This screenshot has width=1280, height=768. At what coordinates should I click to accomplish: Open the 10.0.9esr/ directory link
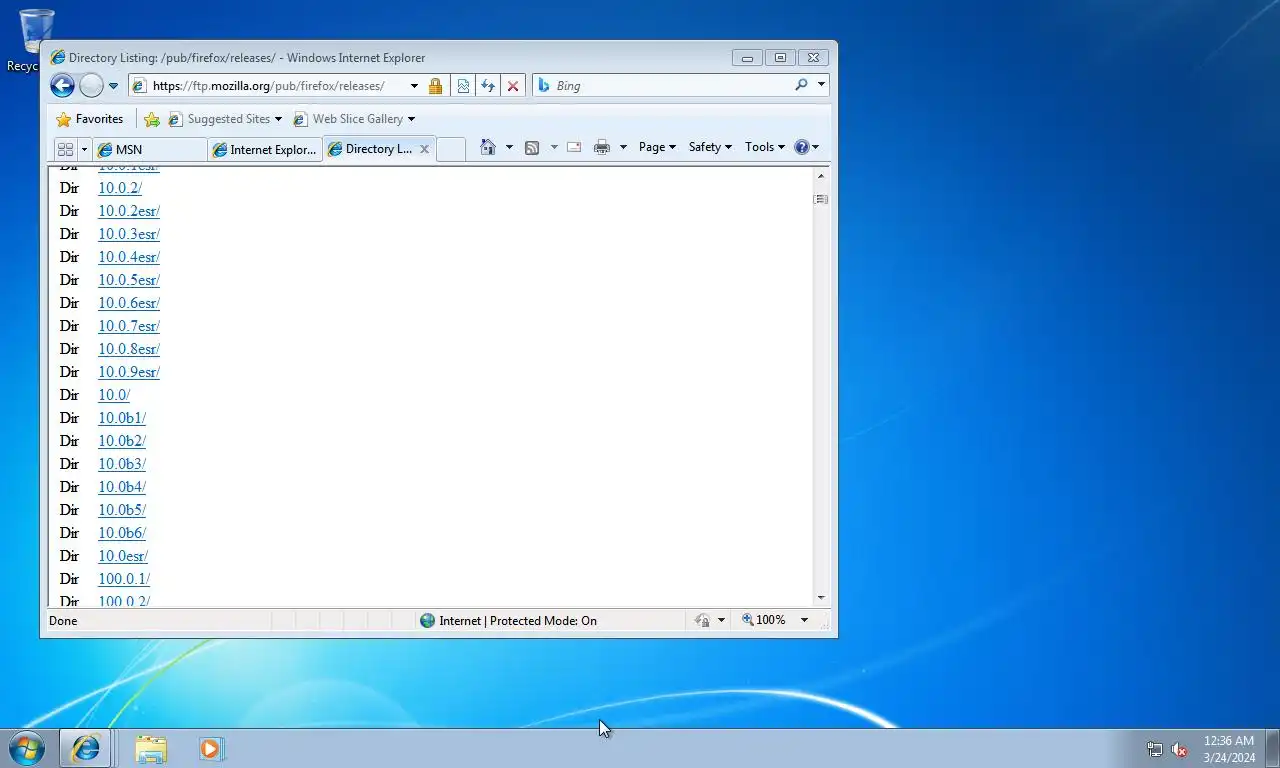[x=129, y=372]
